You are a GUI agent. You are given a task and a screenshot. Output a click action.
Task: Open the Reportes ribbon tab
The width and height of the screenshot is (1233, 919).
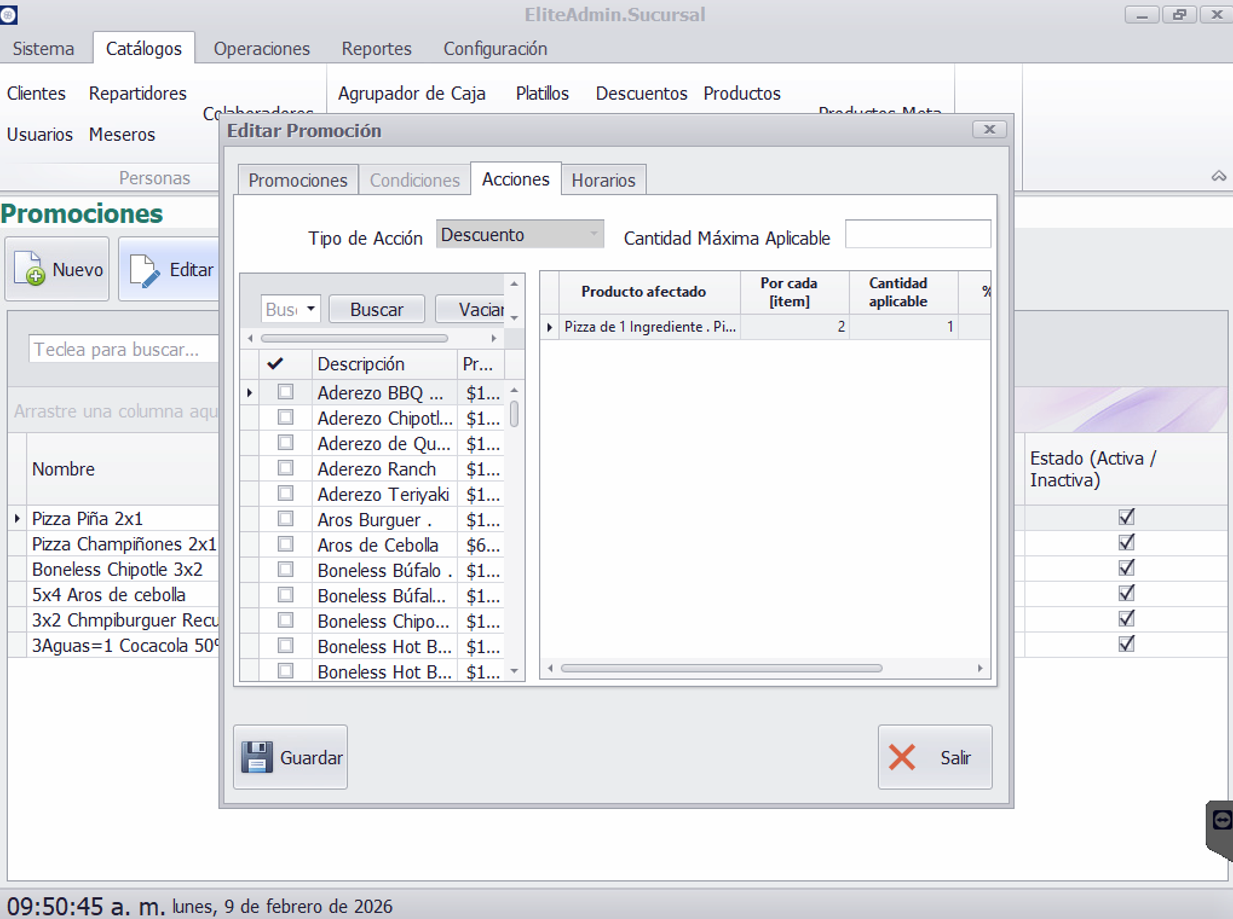376,48
